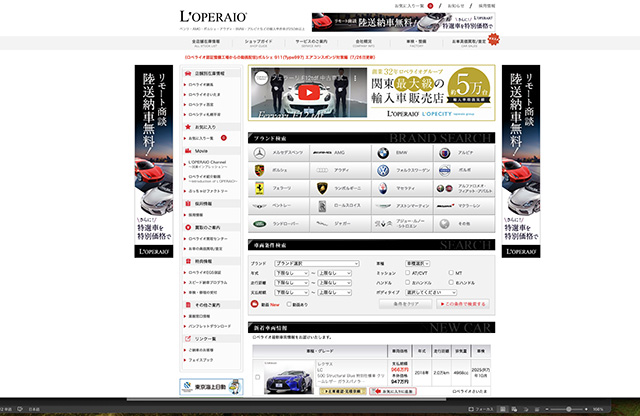Select the AMG brand tile
This screenshot has width=640, height=416.
point(340,153)
